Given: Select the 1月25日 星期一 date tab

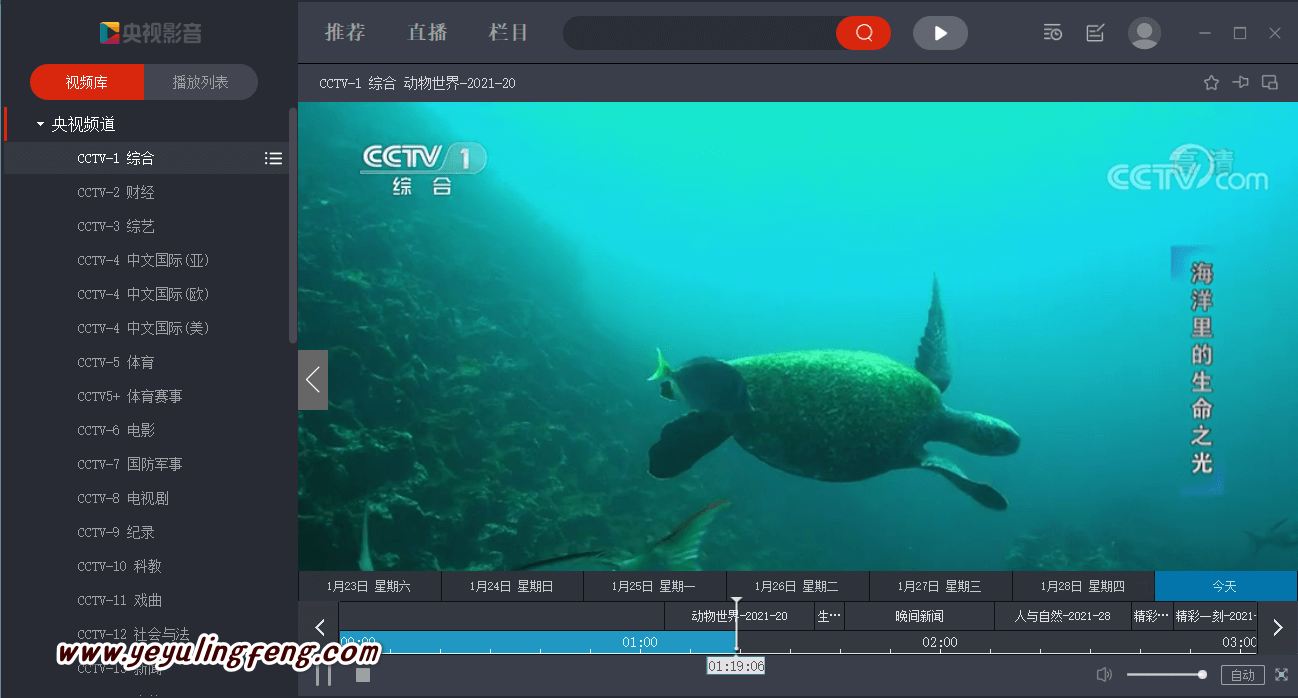Looking at the screenshot, I should coord(655,586).
